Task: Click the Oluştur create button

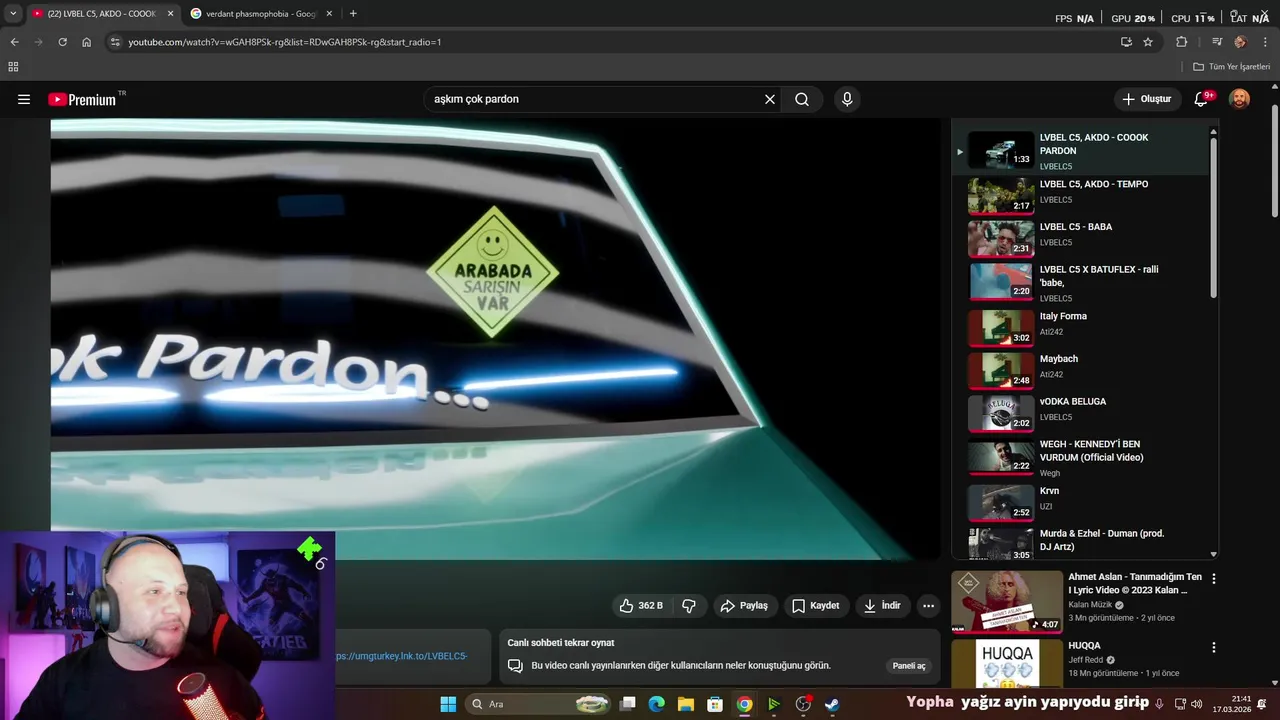Action: point(1146,99)
